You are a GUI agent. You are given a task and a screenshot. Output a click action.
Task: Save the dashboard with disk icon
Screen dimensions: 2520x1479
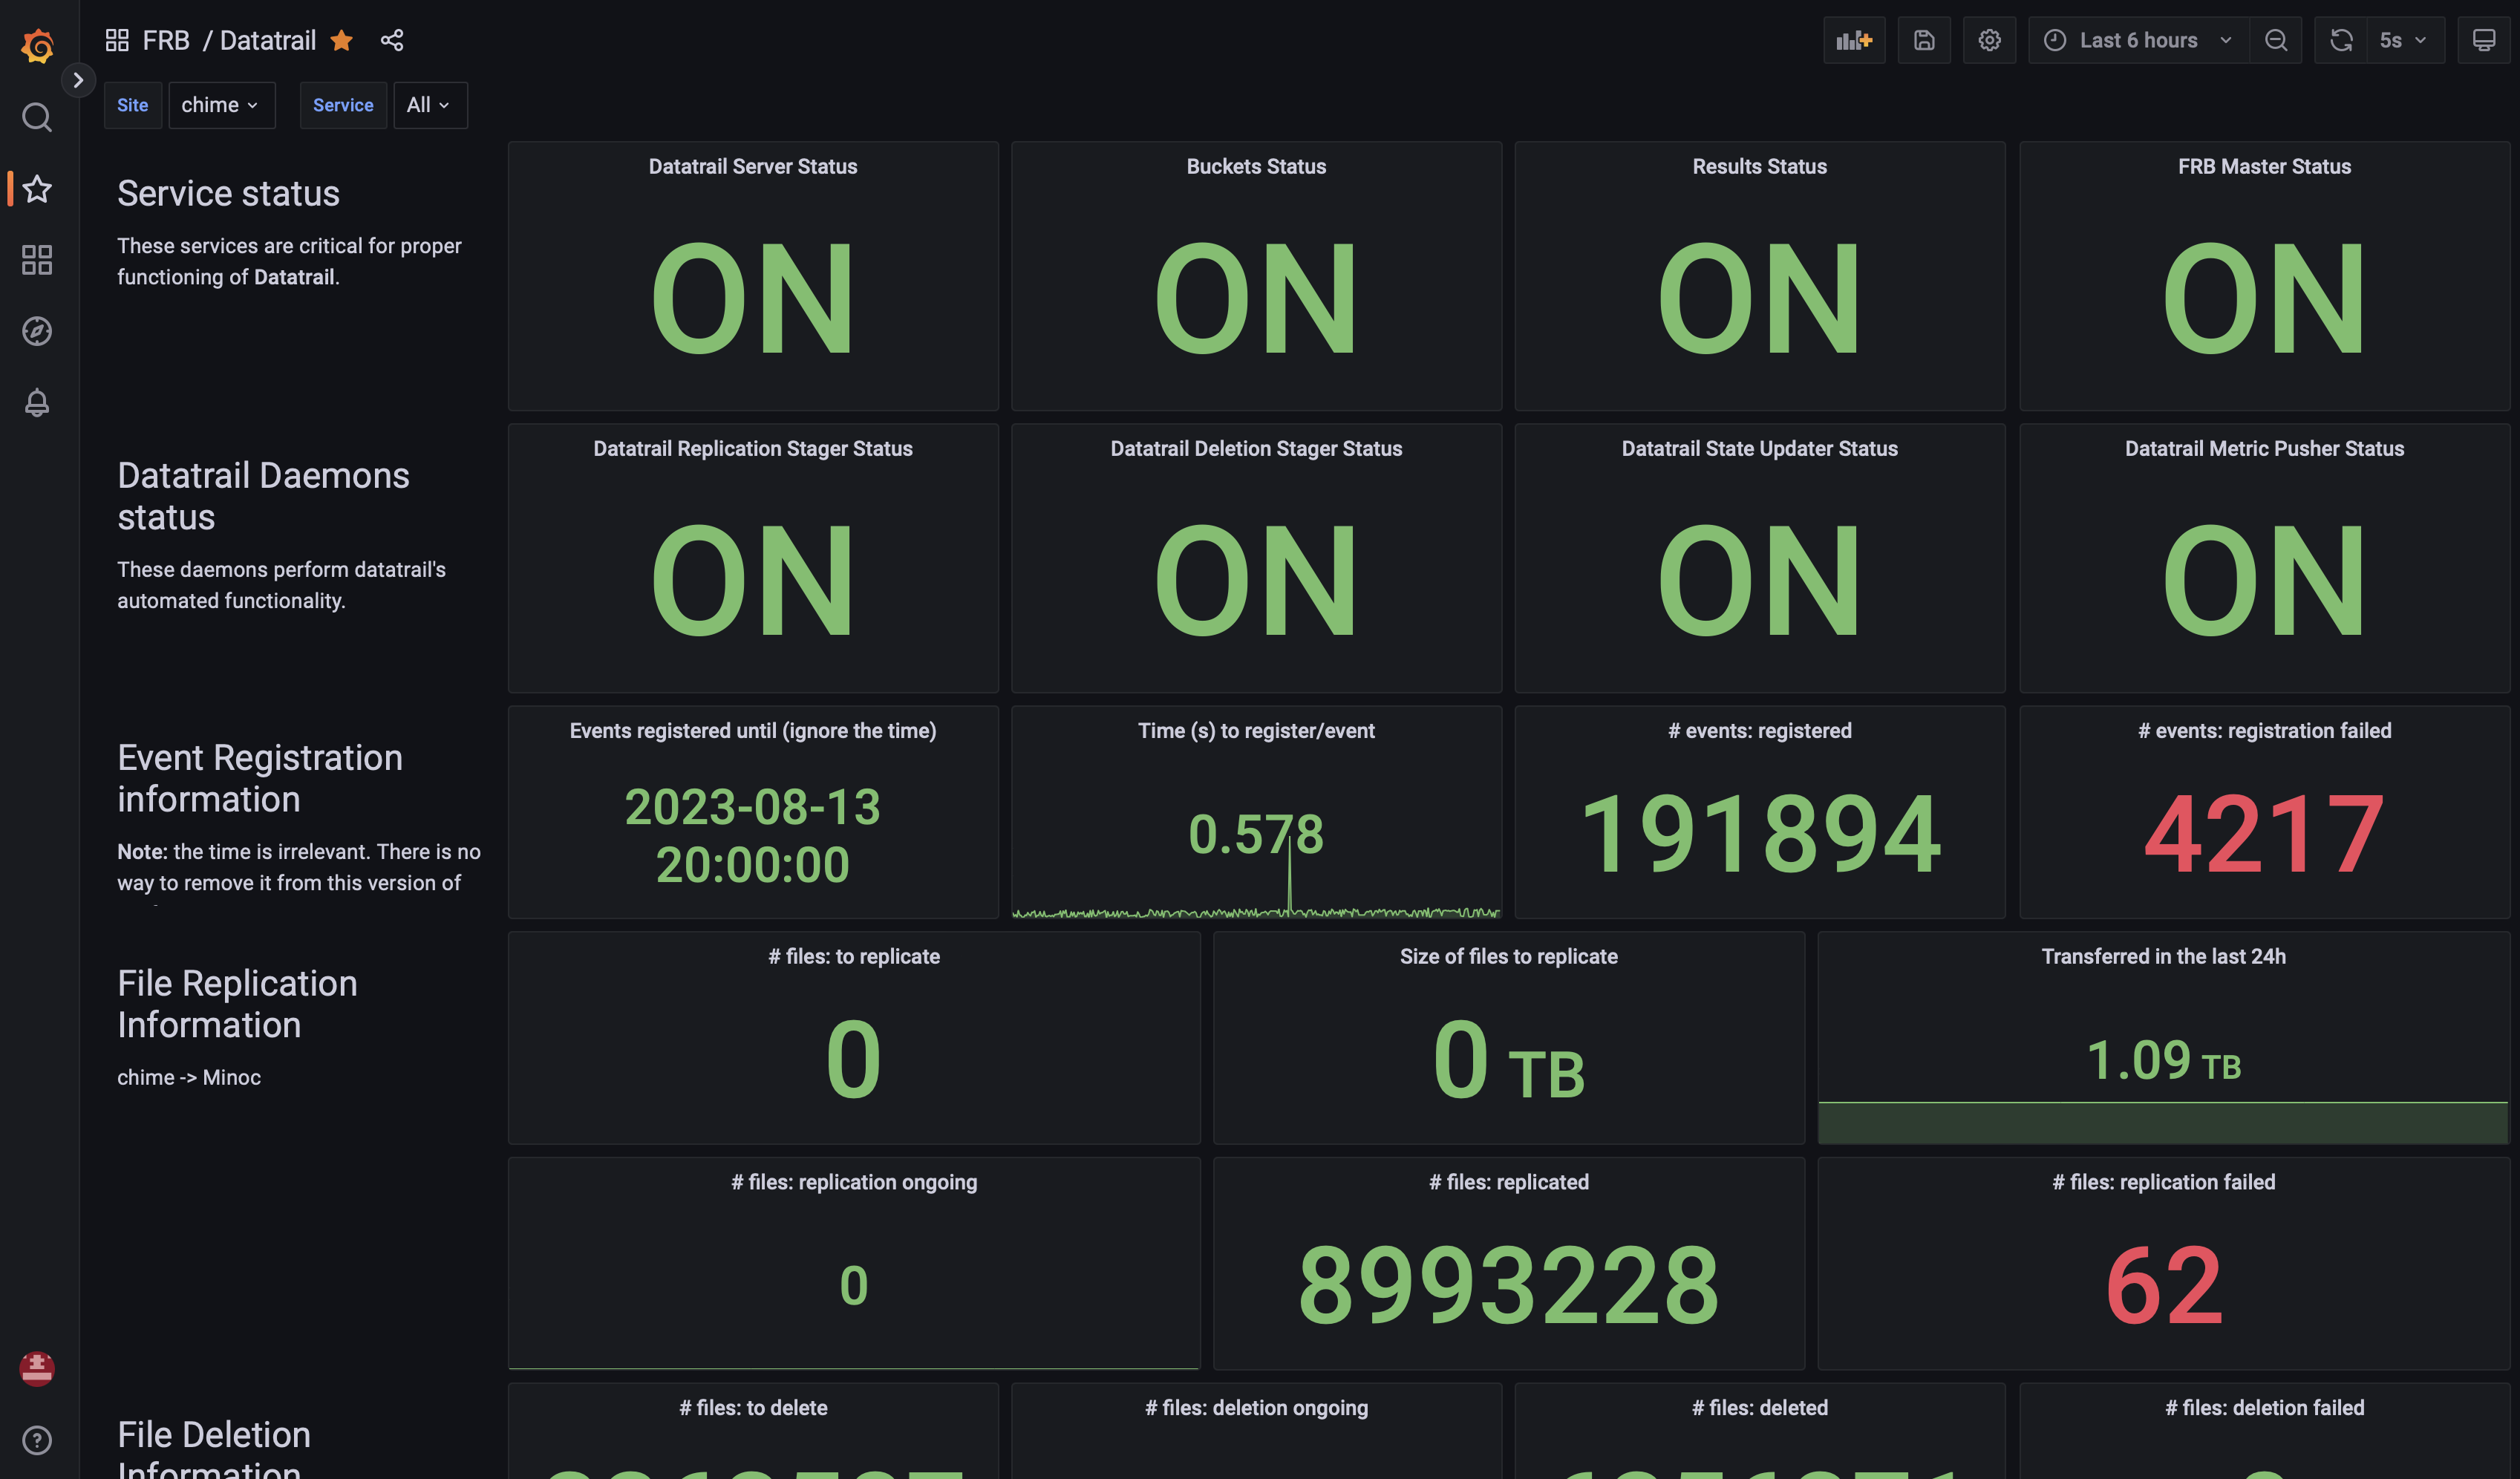[1924, 40]
